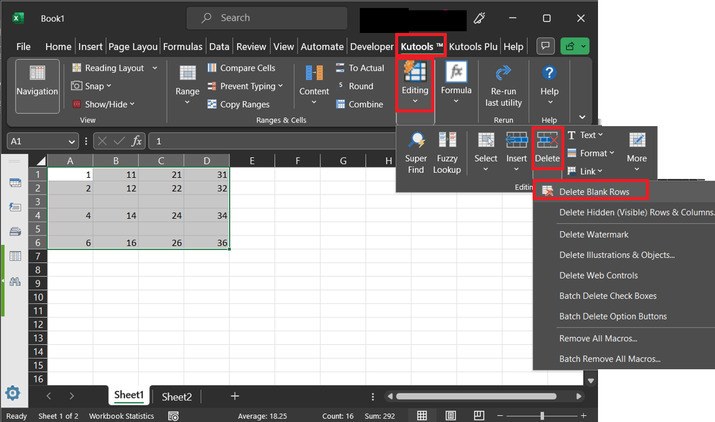This screenshot has width=715, height=422.
Task: Click the Reading Layout icon
Action: pos(77,68)
